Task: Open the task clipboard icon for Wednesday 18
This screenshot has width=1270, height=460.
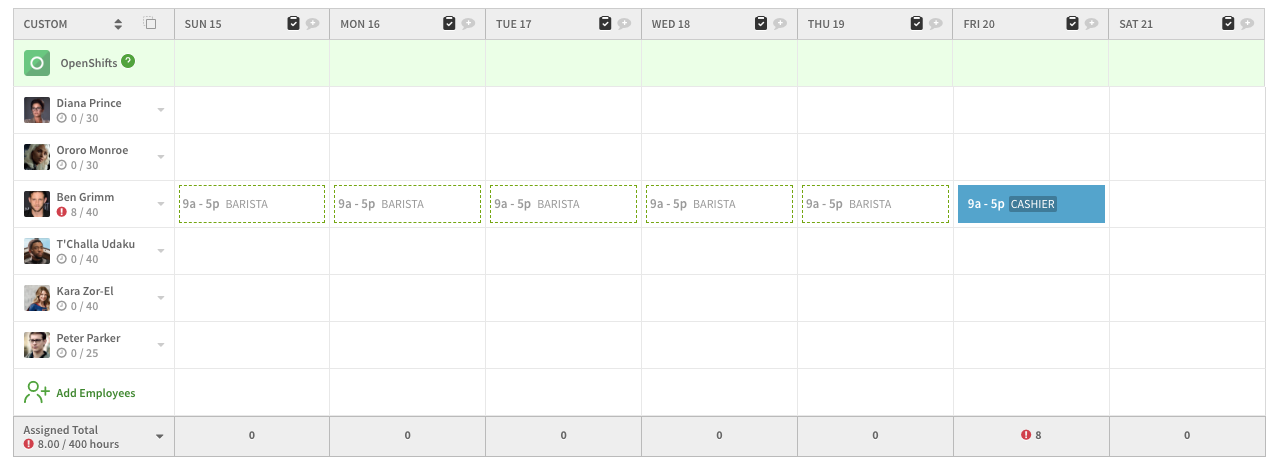Action: (760, 23)
